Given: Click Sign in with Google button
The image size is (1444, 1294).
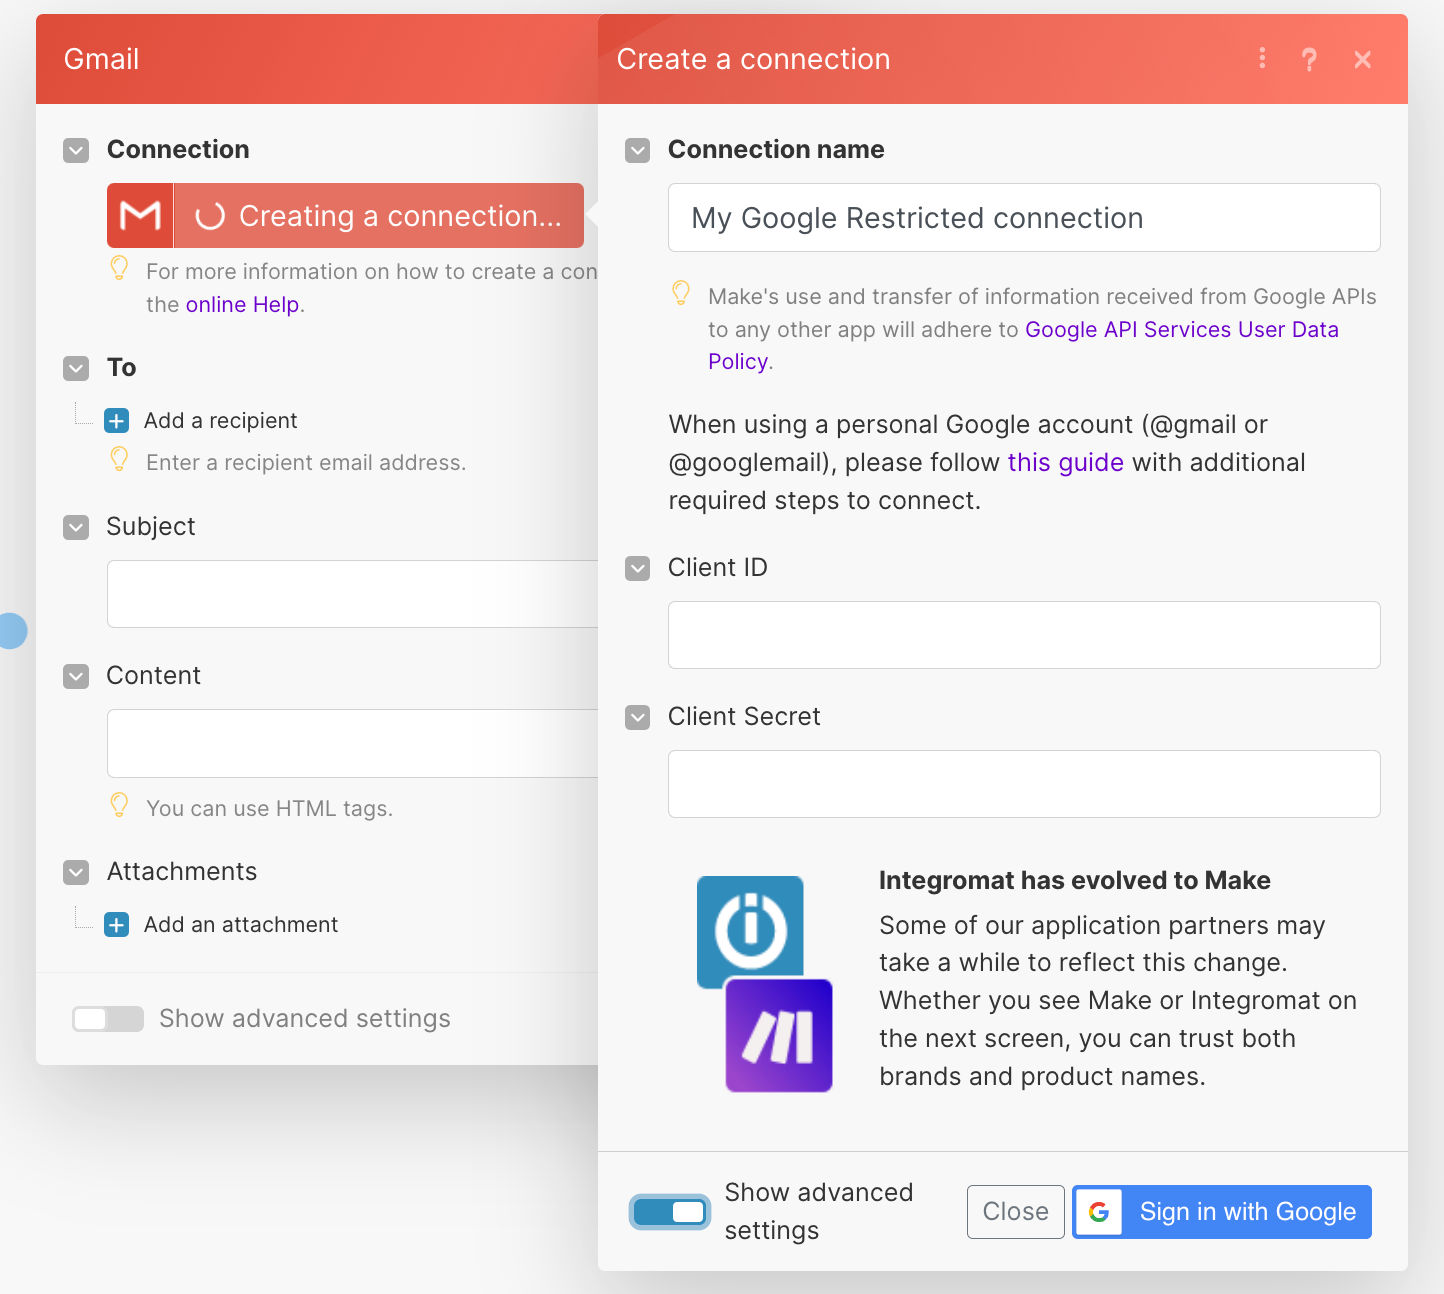Looking at the screenshot, I should [1222, 1212].
